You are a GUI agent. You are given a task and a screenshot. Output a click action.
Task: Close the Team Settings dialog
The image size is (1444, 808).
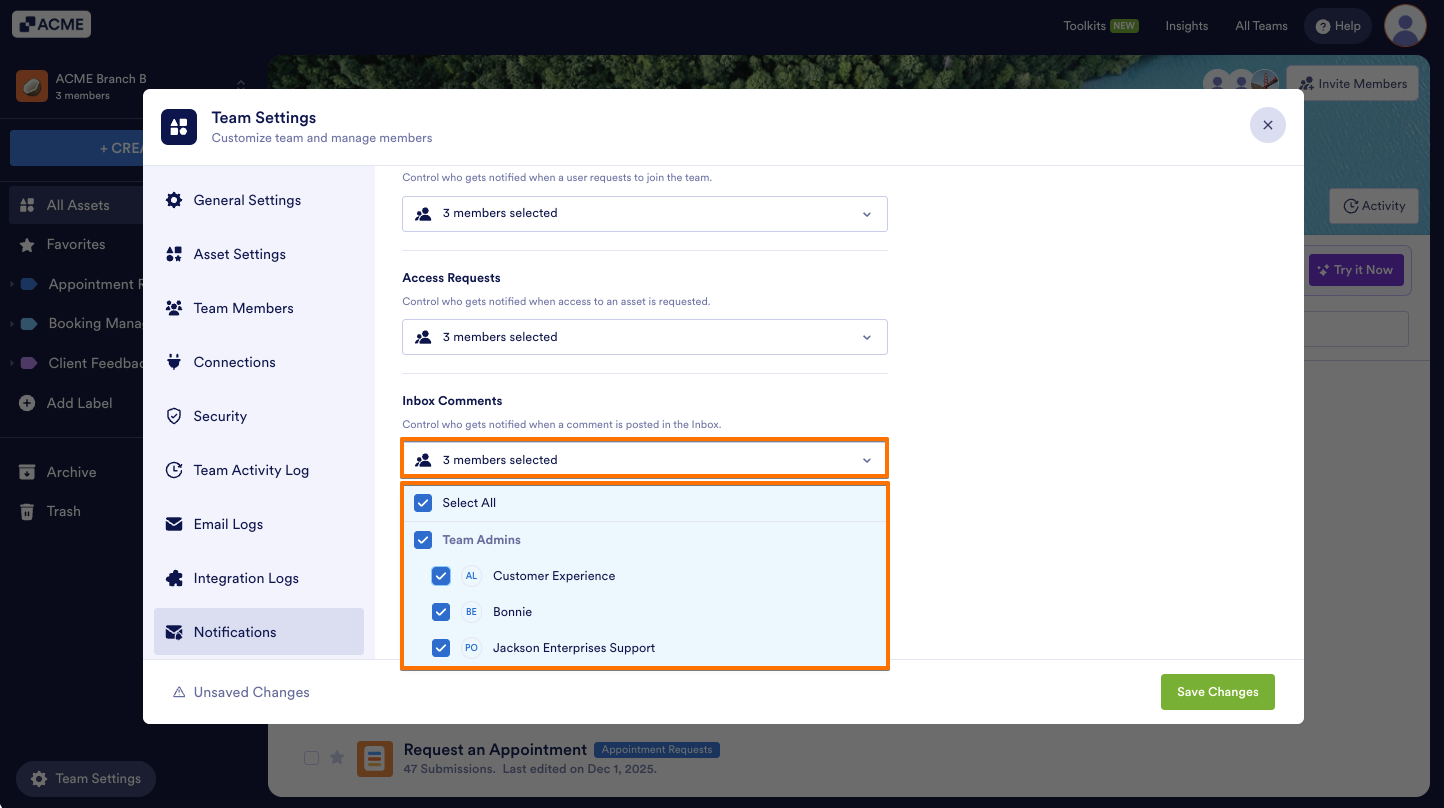click(x=1268, y=125)
